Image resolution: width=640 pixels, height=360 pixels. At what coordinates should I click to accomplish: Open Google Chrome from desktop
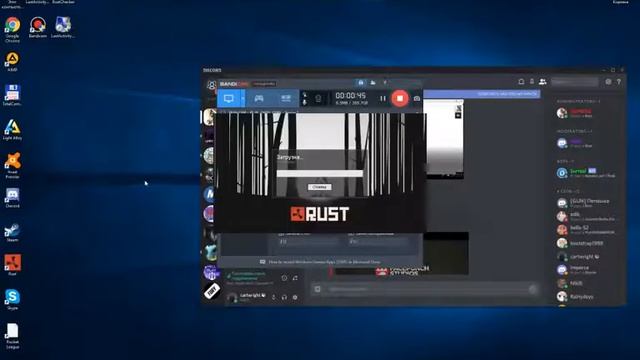12,30
